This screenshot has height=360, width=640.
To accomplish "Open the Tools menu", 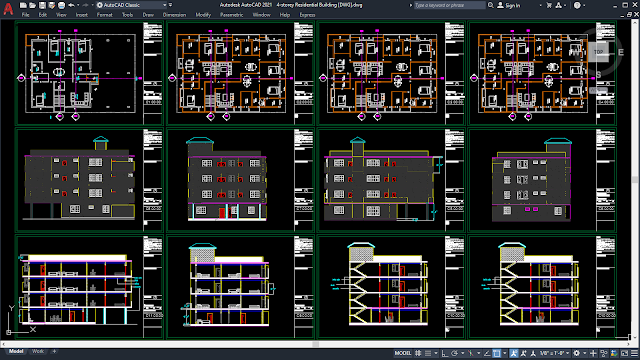I will click(x=127, y=15).
